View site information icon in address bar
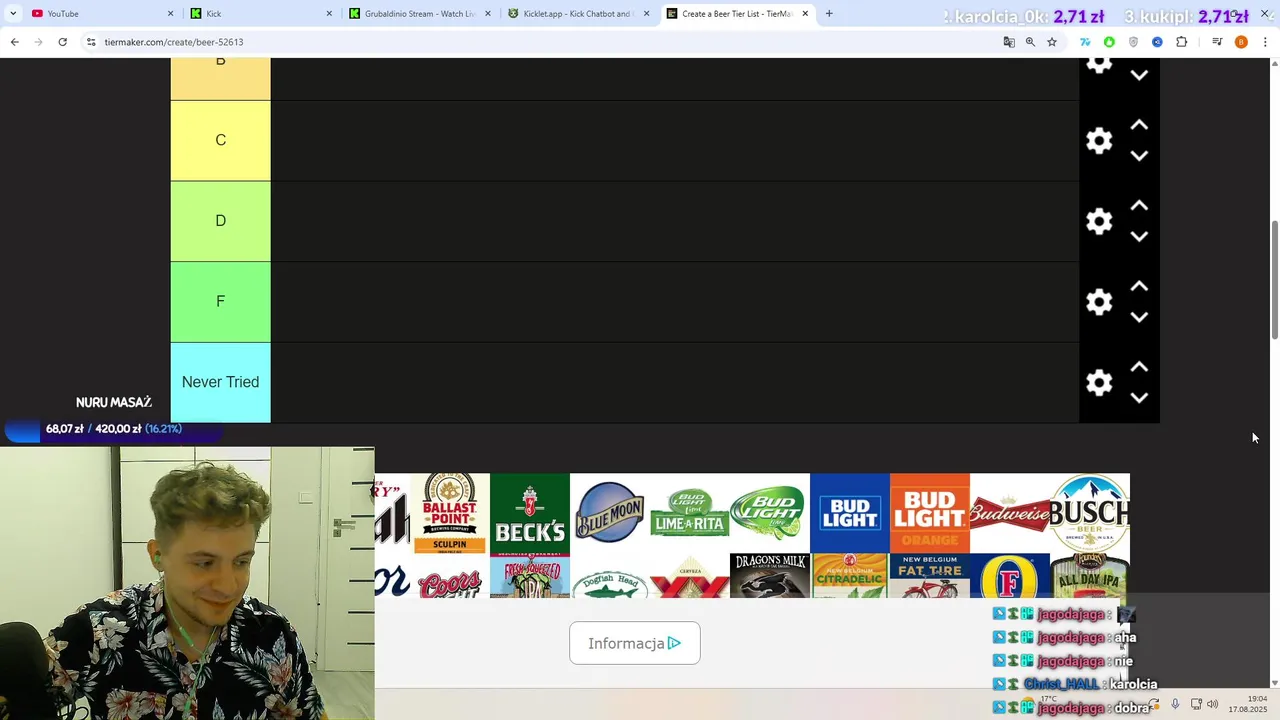This screenshot has height=720, width=1280. tap(91, 42)
